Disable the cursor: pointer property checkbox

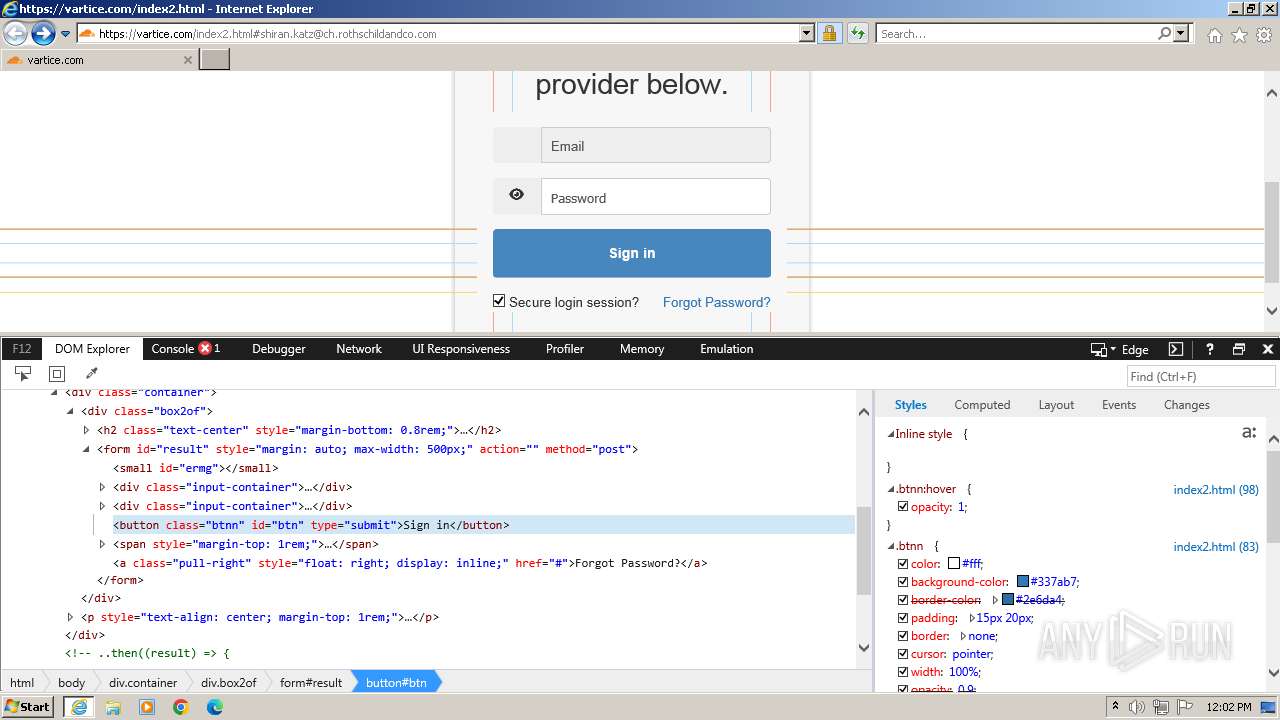[903, 654]
